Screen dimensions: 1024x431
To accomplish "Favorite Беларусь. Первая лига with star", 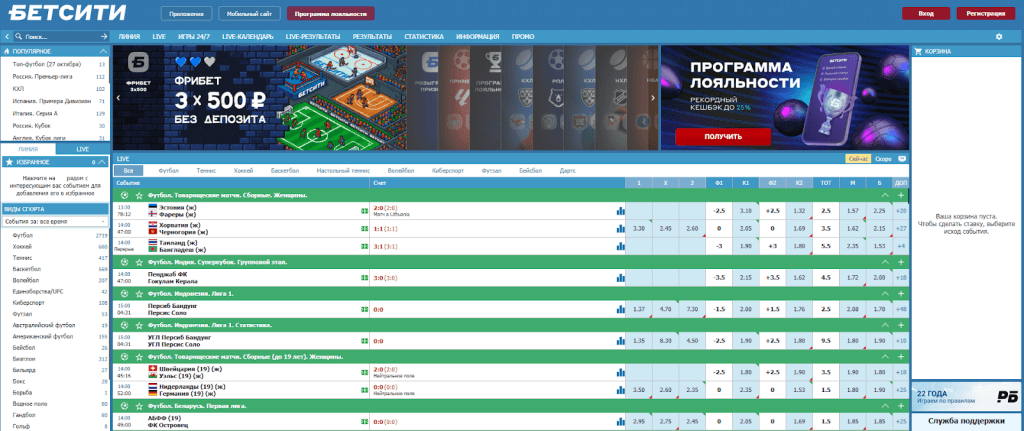I will (x=138, y=406).
